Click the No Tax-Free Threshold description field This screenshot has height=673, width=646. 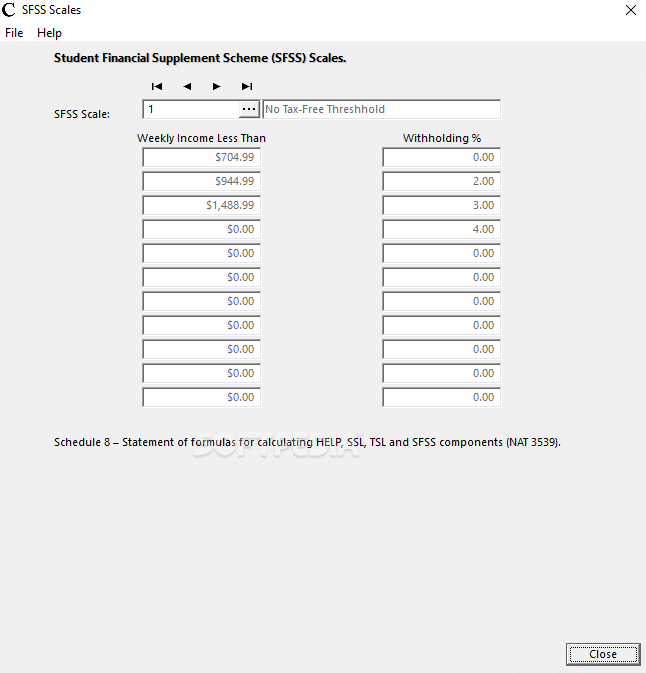[382, 109]
